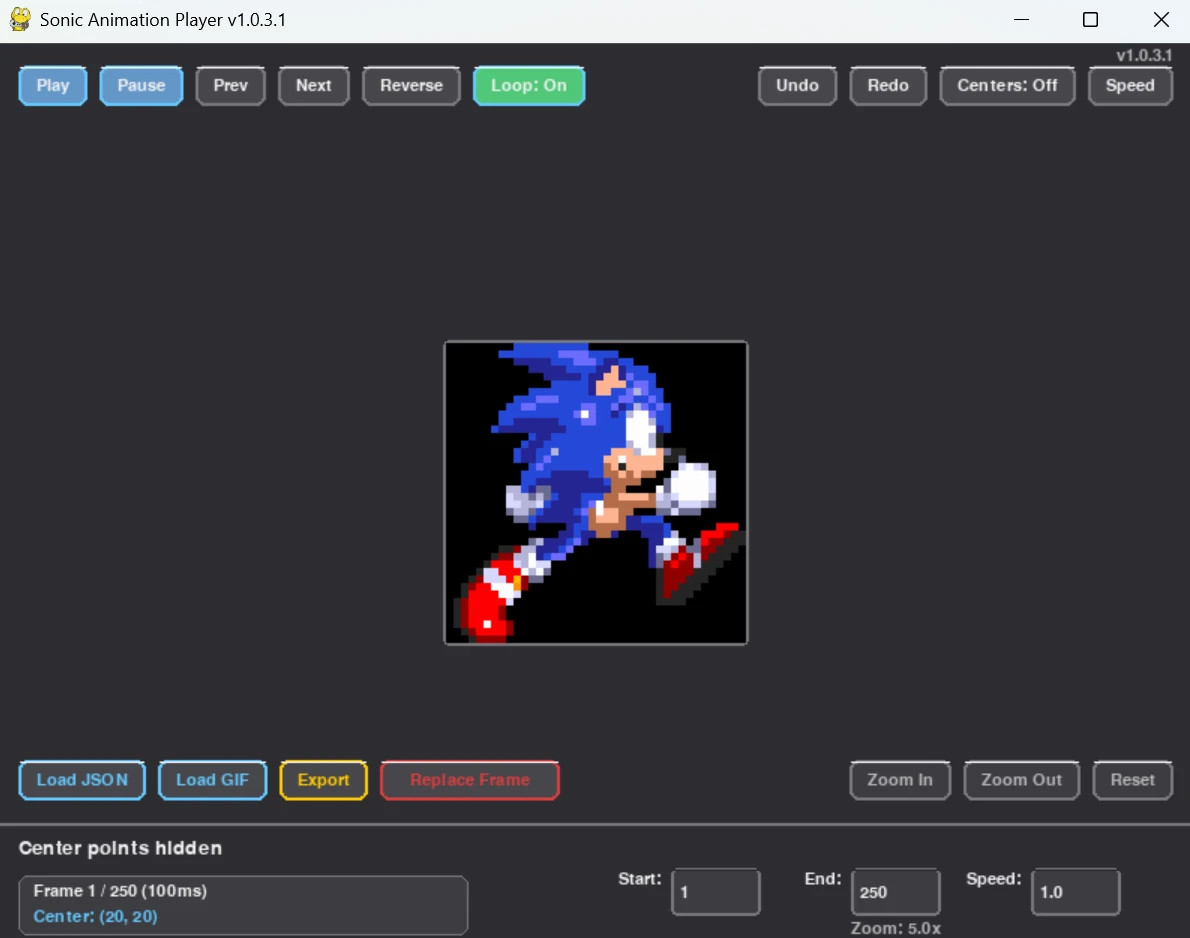The width and height of the screenshot is (1190, 938).
Task: Click the Speed value input field
Action: coord(1075,892)
